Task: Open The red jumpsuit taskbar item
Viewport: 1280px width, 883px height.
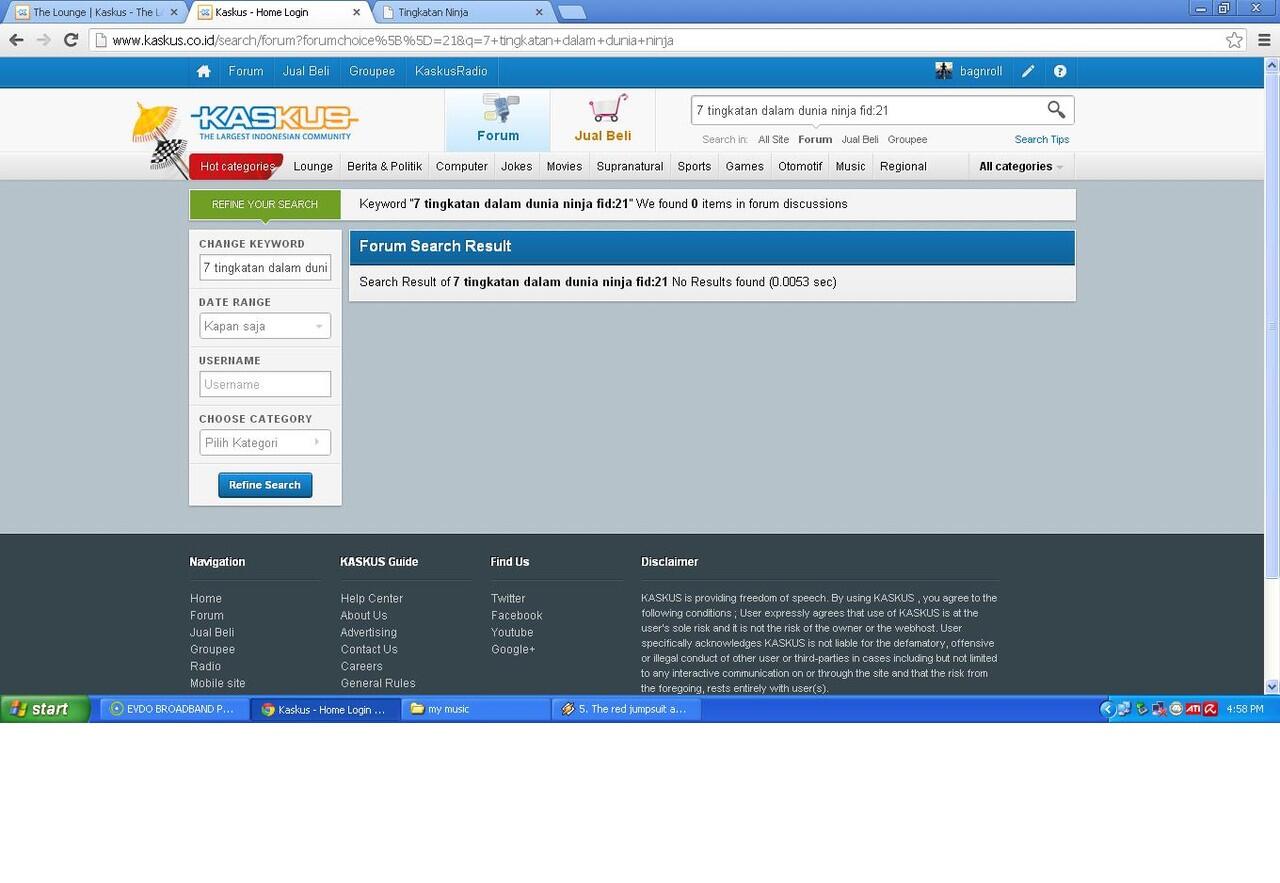Action: (x=626, y=709)
